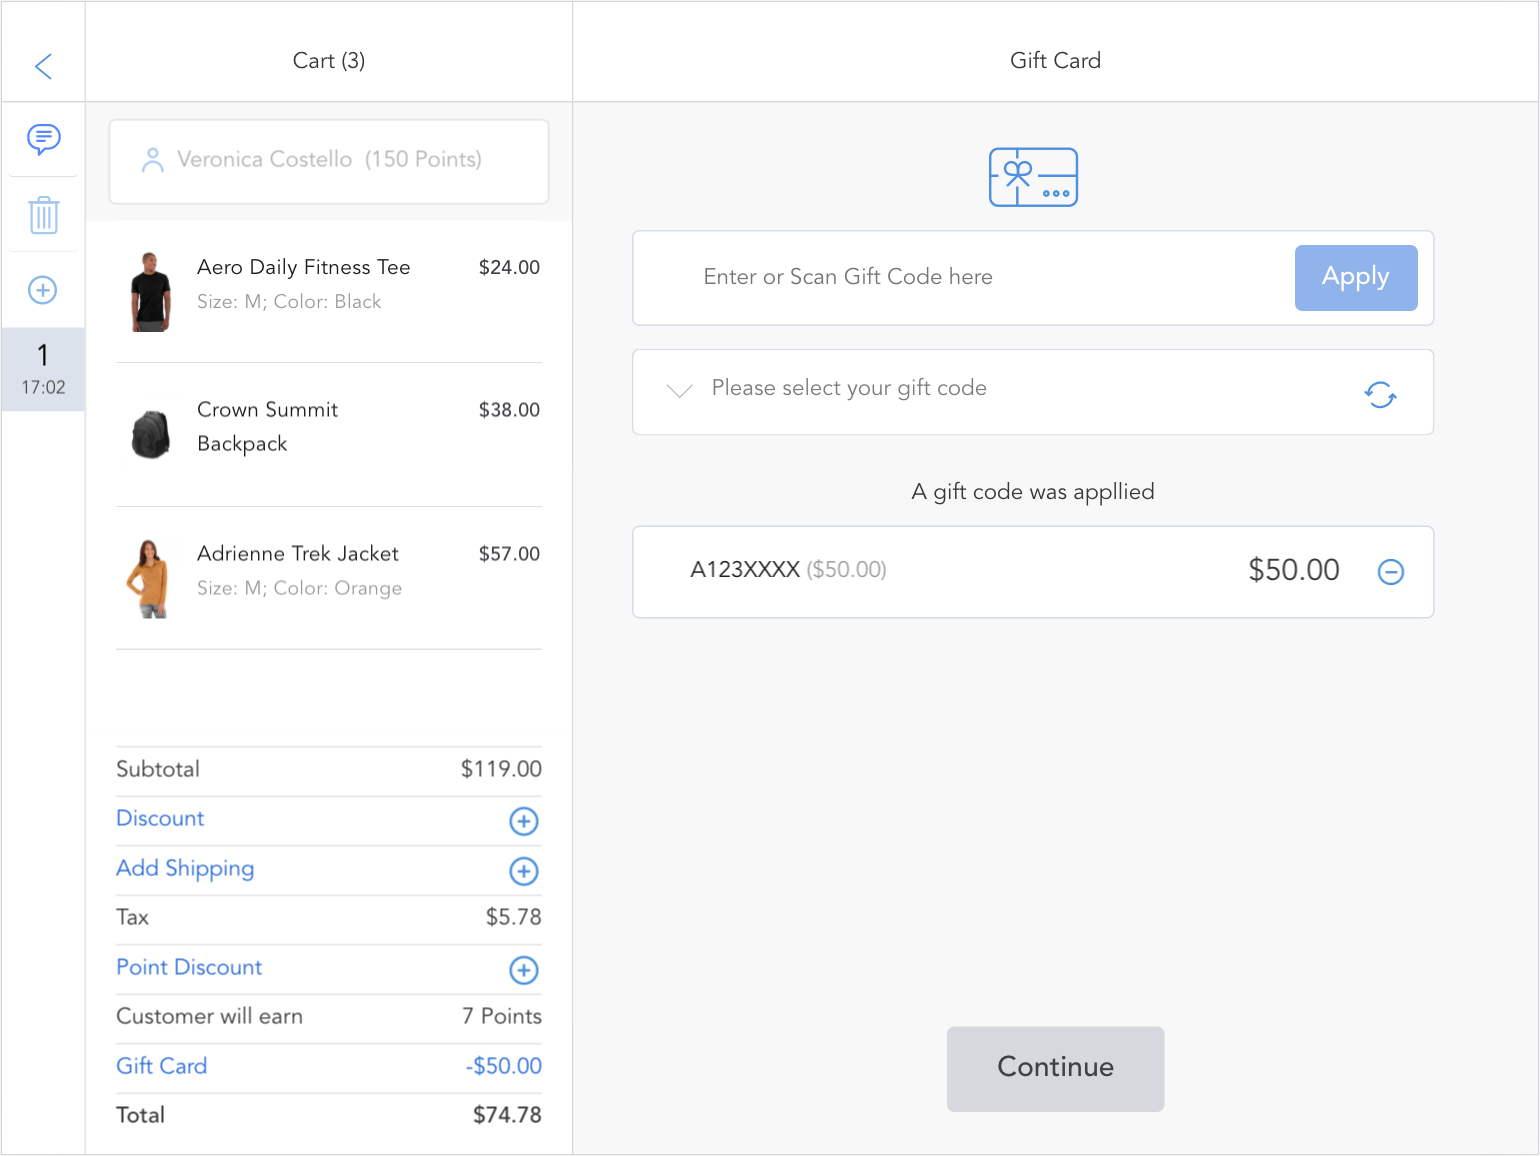The height and width of the screenshot is (1156, 1540).
Task: Click the back arrow icon
Action: (43, 66)
